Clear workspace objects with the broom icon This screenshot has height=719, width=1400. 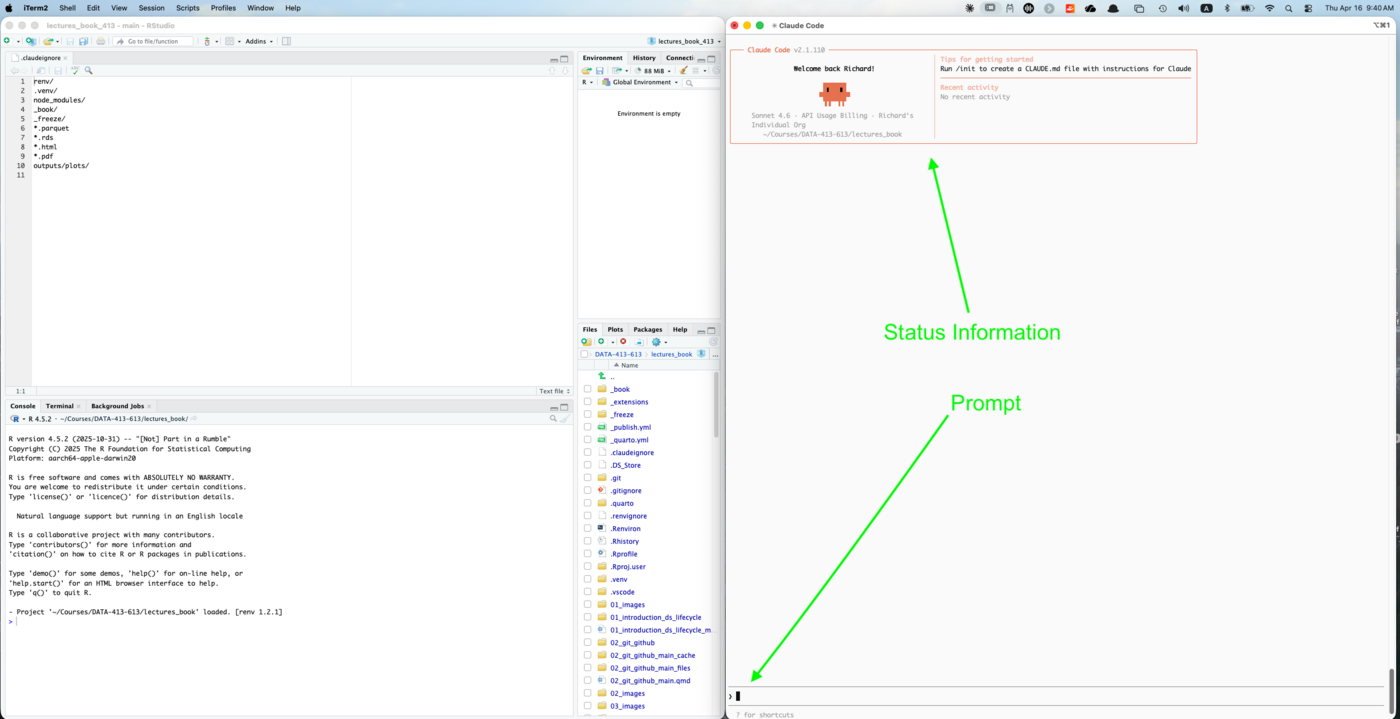(x=683, y=71)
